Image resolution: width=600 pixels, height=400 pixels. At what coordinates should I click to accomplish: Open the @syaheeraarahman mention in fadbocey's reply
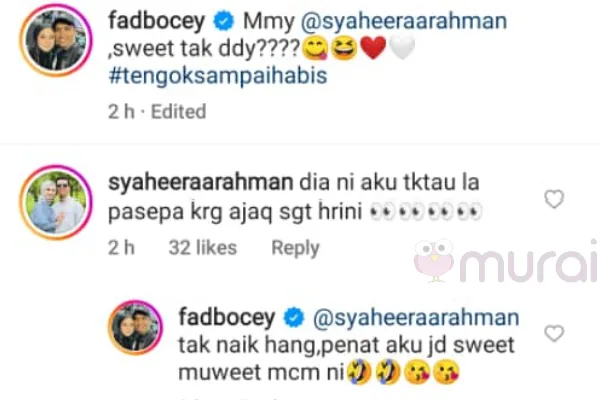click(x=416, y=318)
